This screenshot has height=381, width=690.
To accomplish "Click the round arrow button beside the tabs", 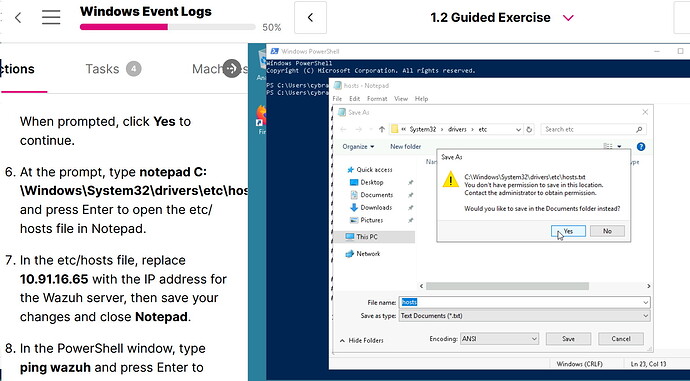I will point(231,69).
